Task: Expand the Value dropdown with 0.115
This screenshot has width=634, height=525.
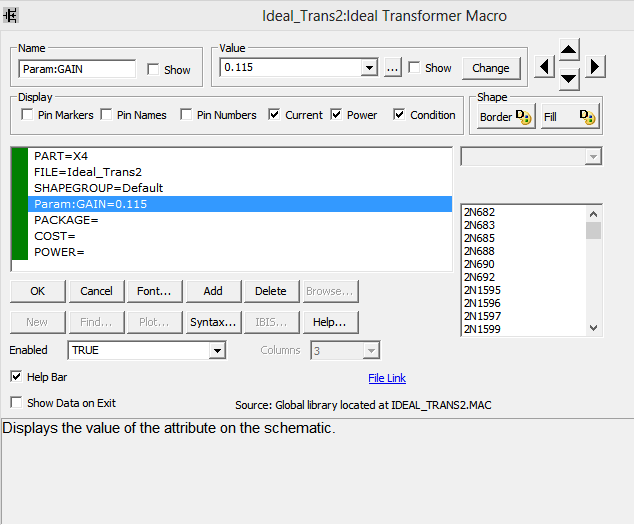Action: [369, 68]
